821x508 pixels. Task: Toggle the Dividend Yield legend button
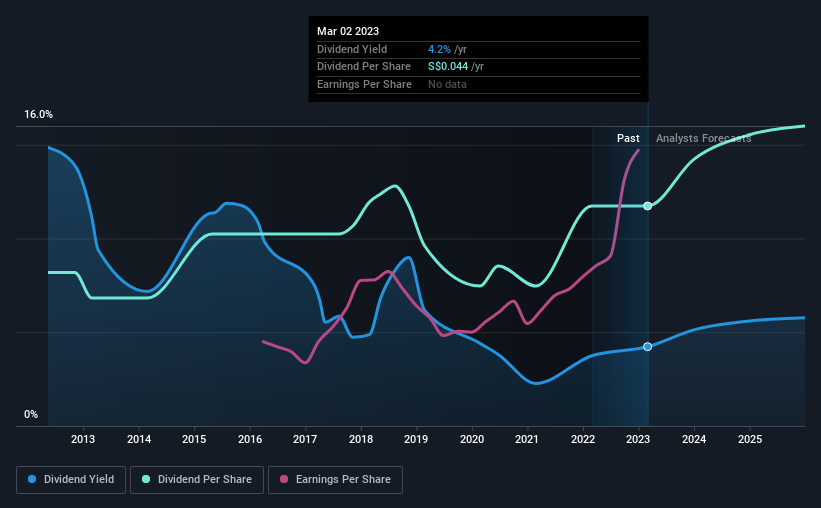[71, 480]
